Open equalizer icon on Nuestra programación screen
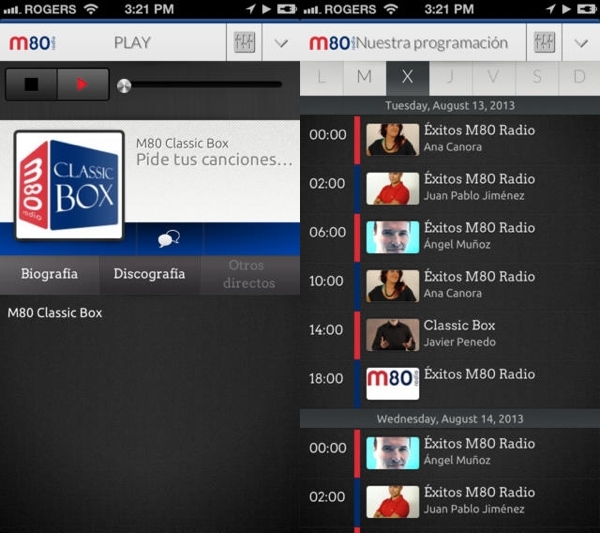The image size is (600, 533). [544, 42]
